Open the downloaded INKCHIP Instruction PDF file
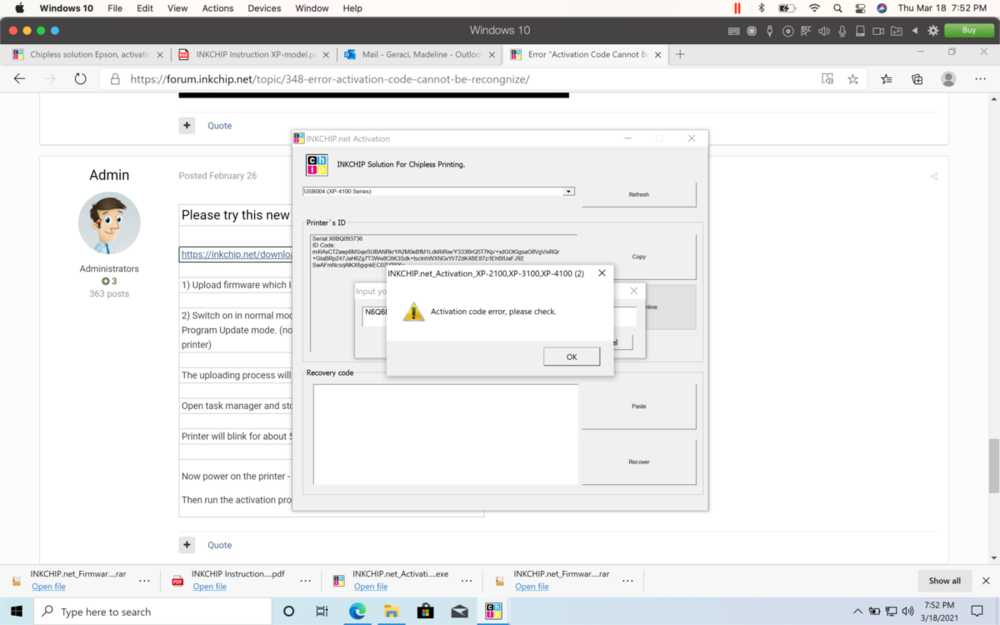This screenshot has width=1000, height=625. pos(209,587)
